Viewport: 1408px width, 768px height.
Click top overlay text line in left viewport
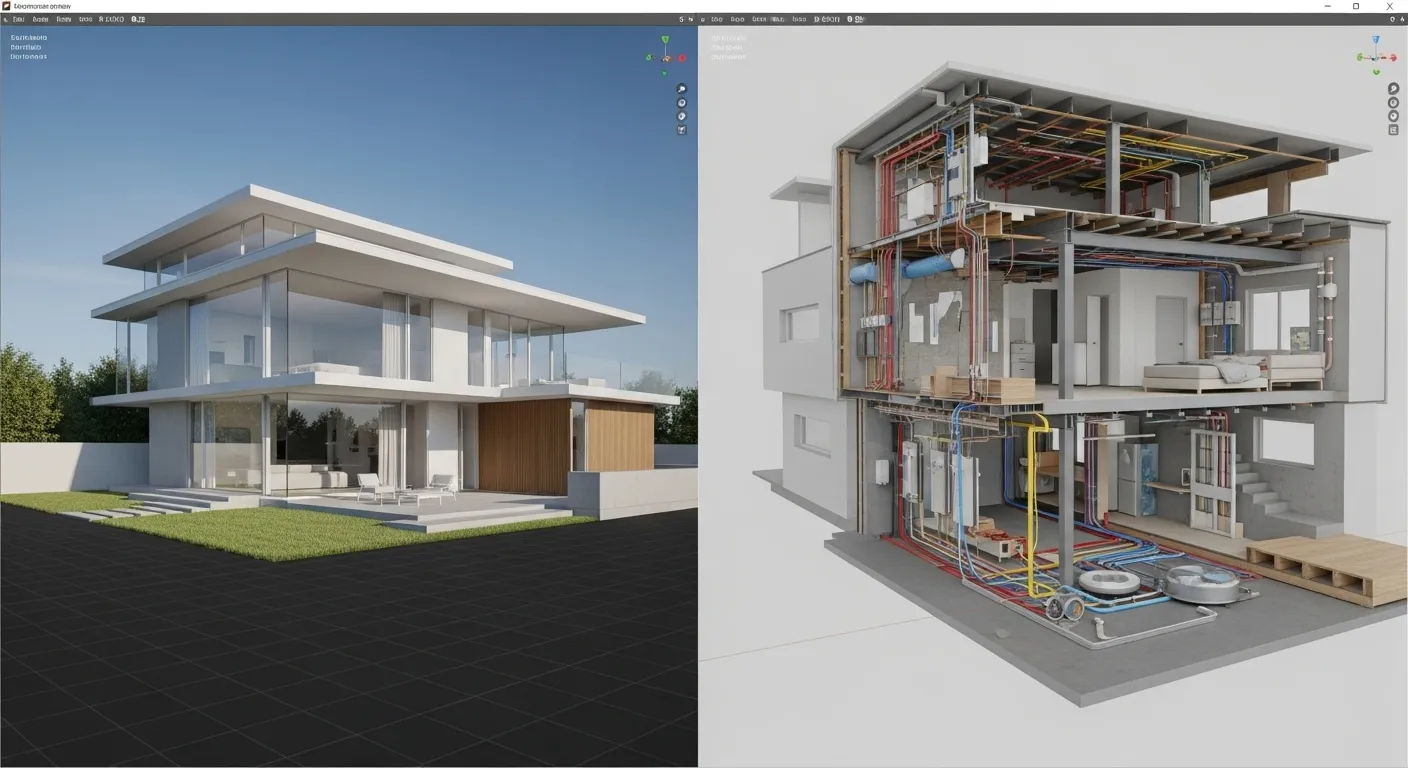tap(28, 37)
